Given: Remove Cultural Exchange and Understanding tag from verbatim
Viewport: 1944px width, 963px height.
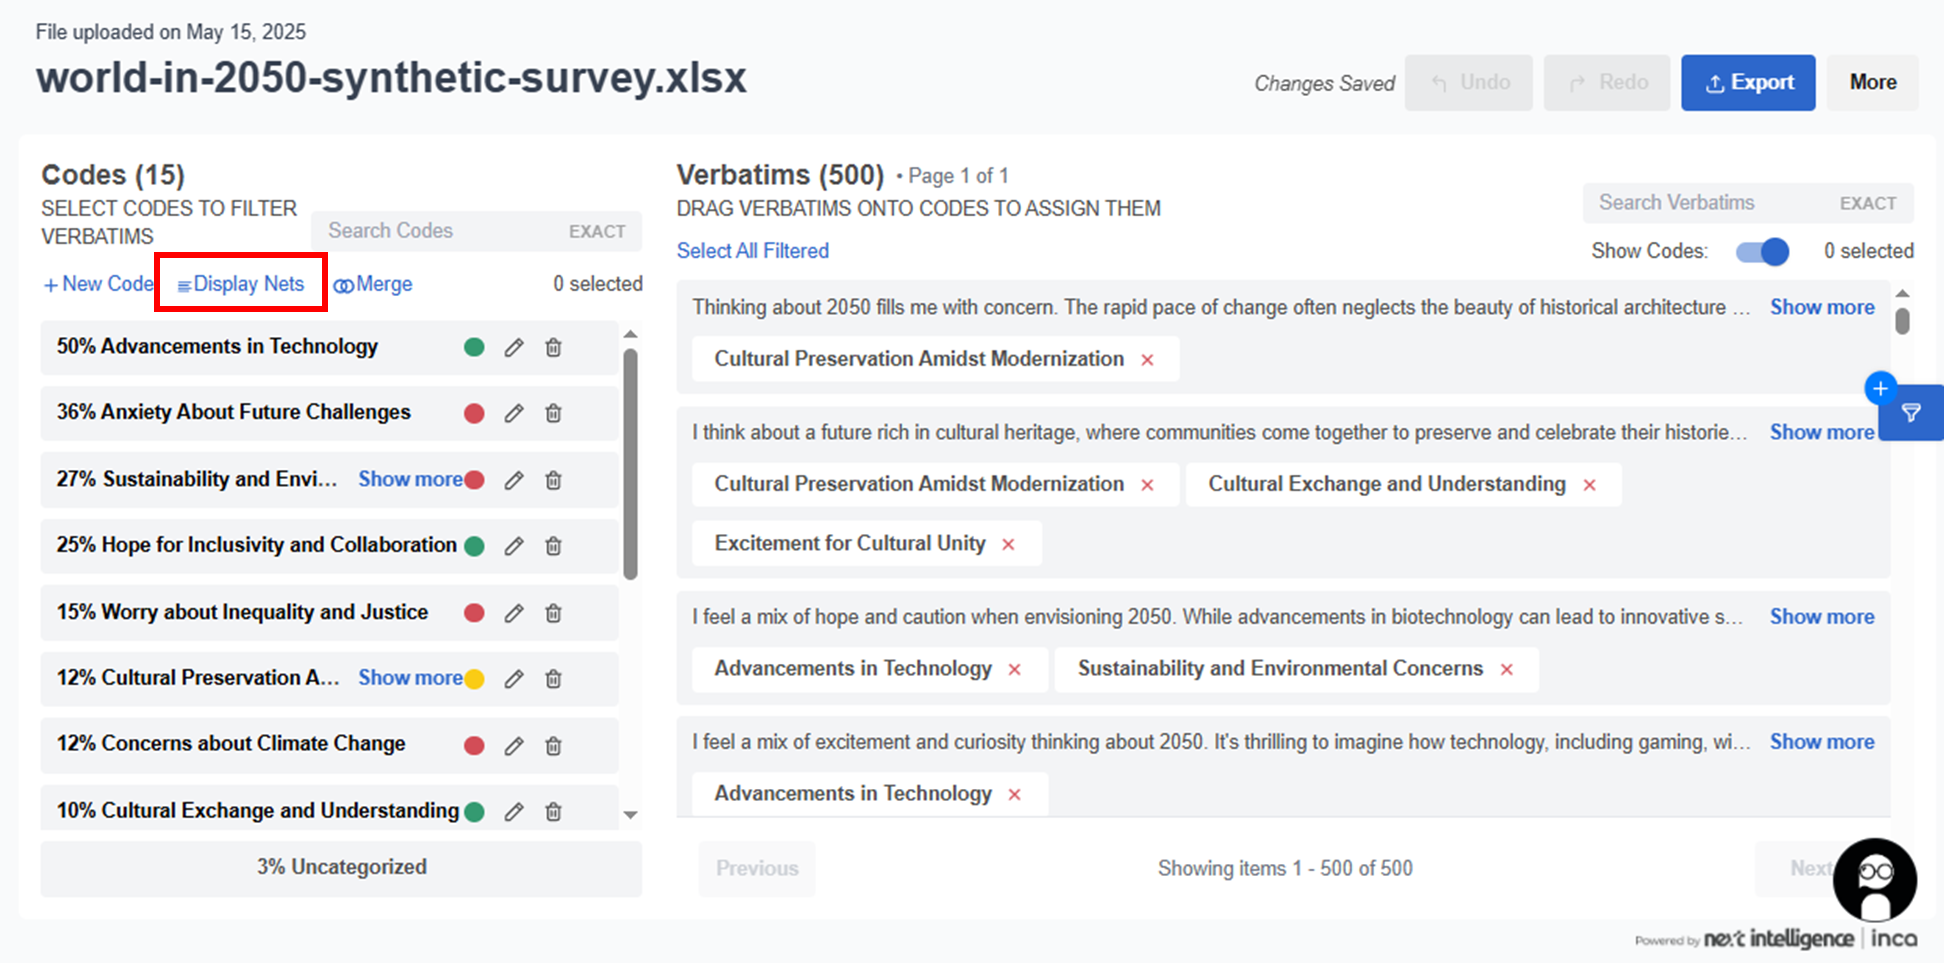Looking at the screenshot, I should 1589,485.
